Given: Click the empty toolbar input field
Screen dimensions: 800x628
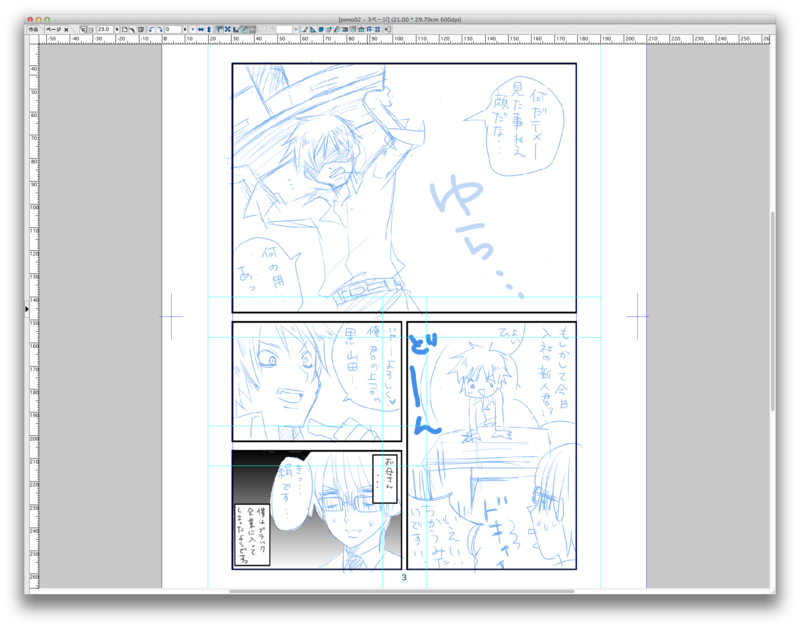Looking at the screenshot, I should [284, 30].
